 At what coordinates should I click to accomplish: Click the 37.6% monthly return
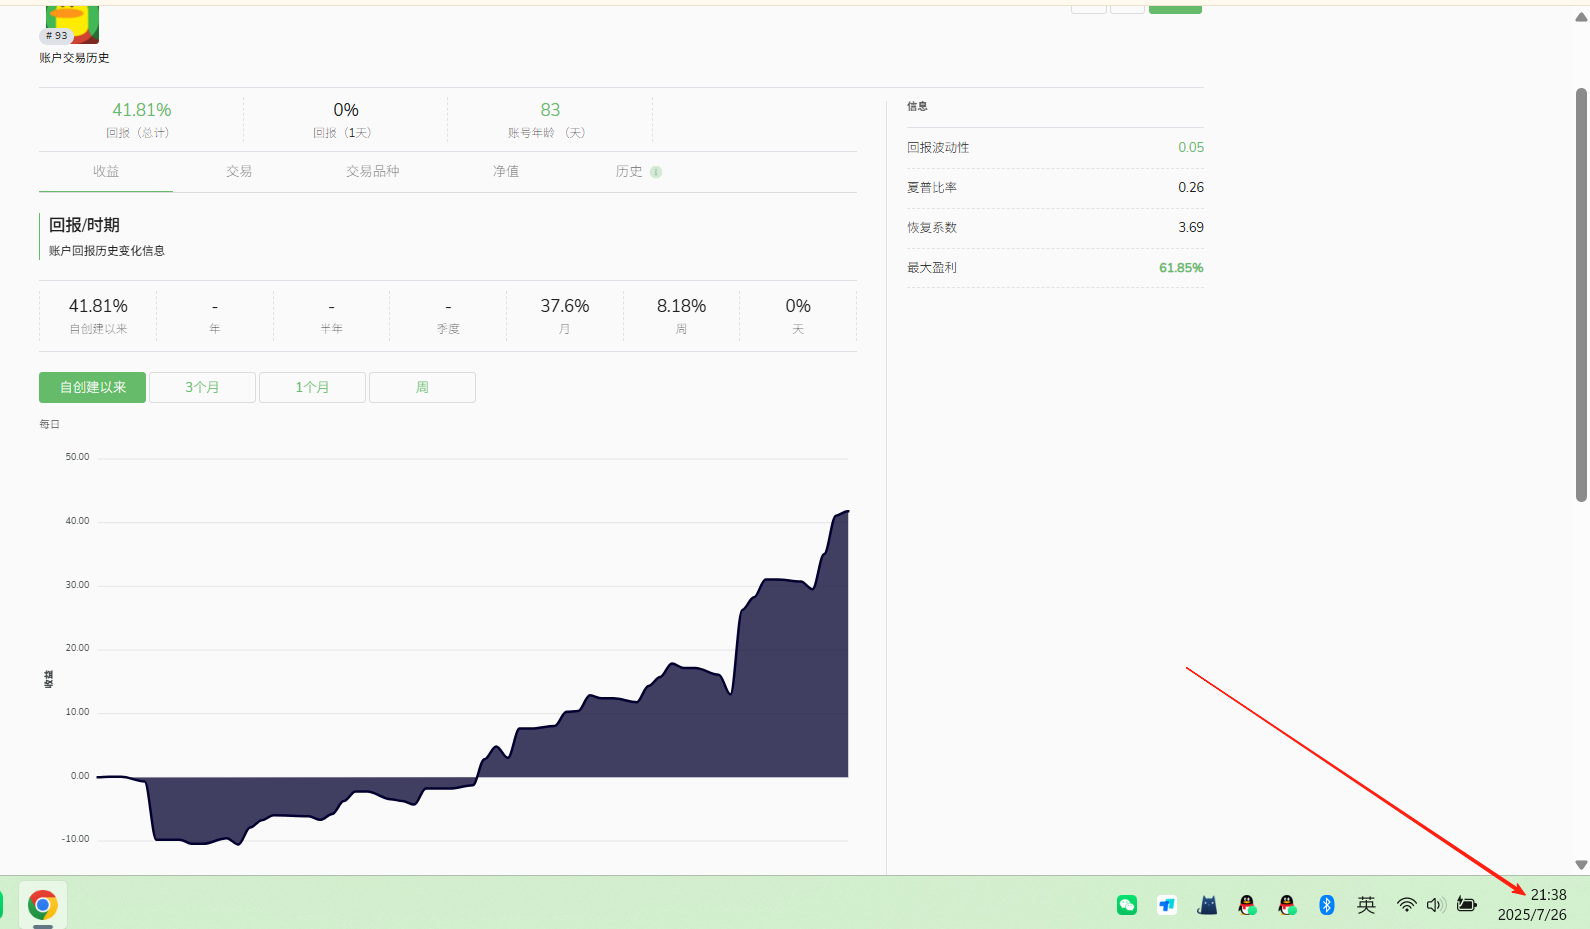565,306
